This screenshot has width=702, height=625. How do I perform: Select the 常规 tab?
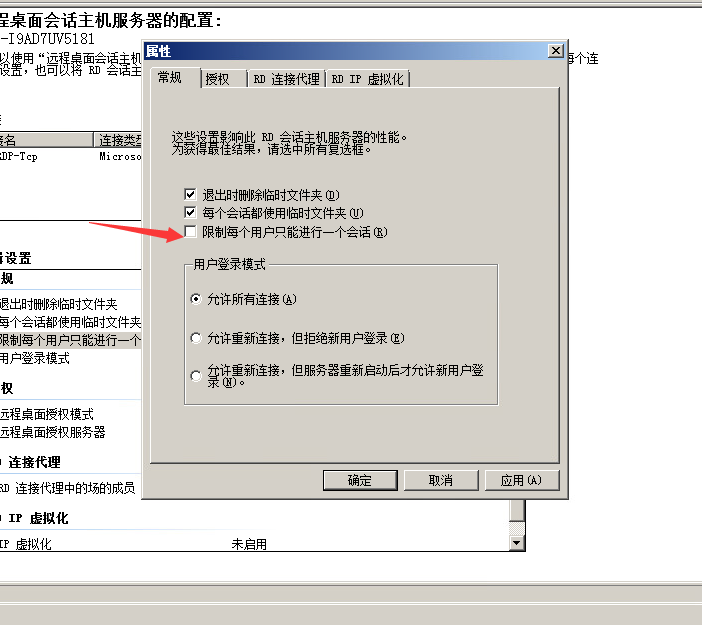click(x=170, y=78)
